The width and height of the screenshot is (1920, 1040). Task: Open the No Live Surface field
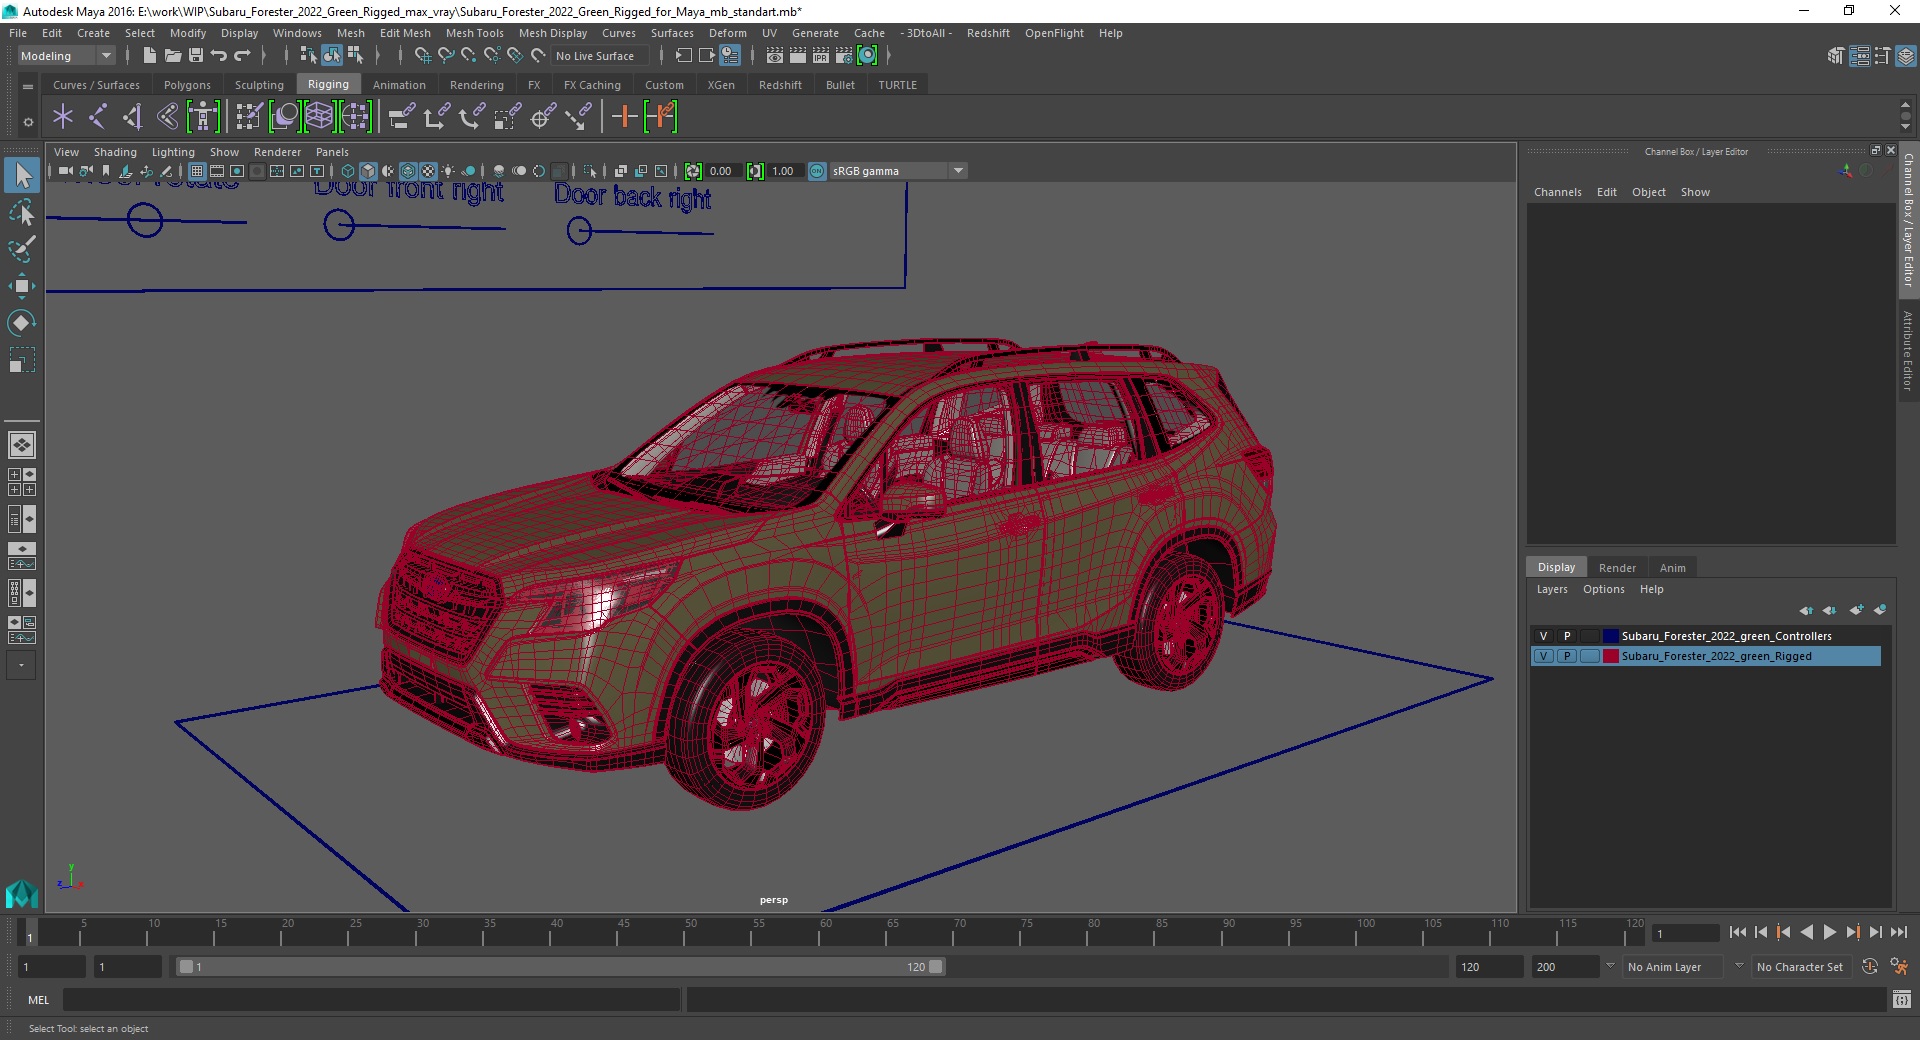pos(599,56)
